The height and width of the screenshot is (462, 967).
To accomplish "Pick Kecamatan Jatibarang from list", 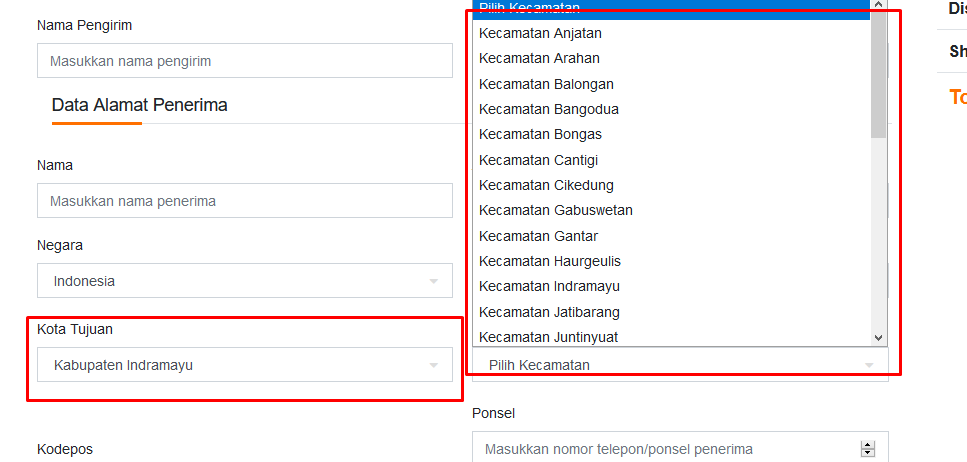I will (x=549, y=312).
